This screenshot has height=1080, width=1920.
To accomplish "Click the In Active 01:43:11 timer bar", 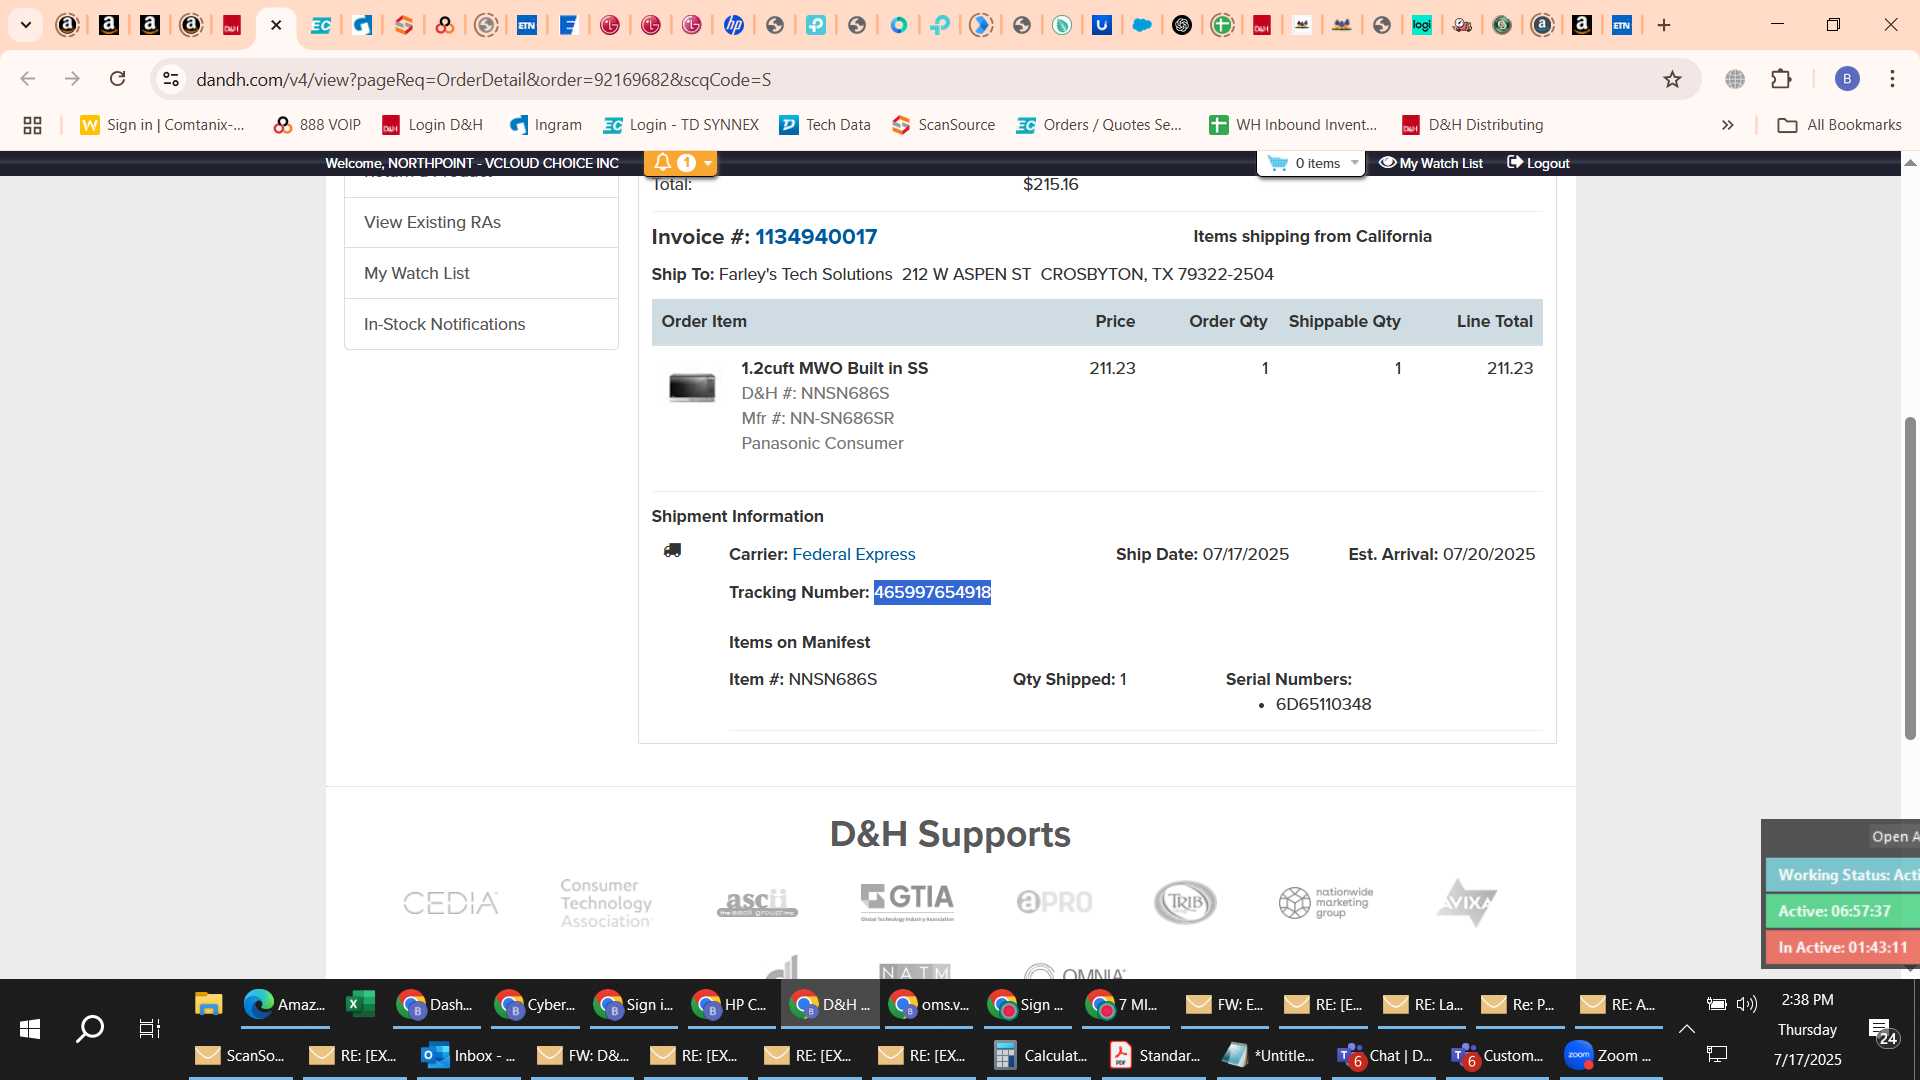I will (1842, 946).
